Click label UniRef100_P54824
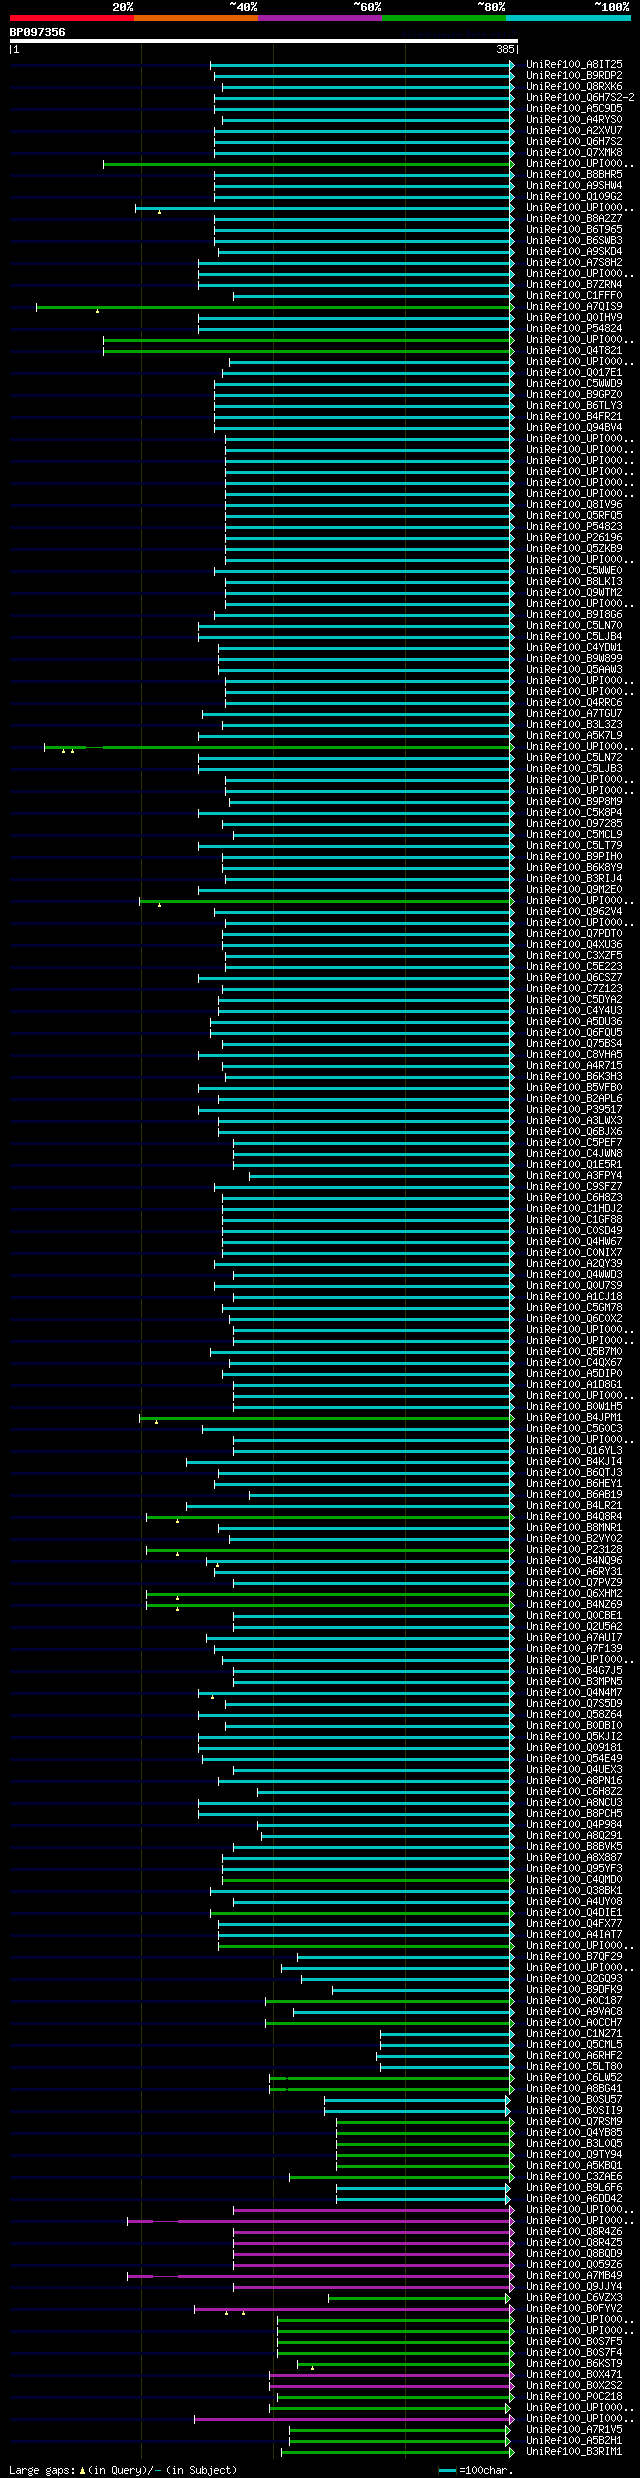The height and width of the screenshot is (2478, 640). [574, 328]
